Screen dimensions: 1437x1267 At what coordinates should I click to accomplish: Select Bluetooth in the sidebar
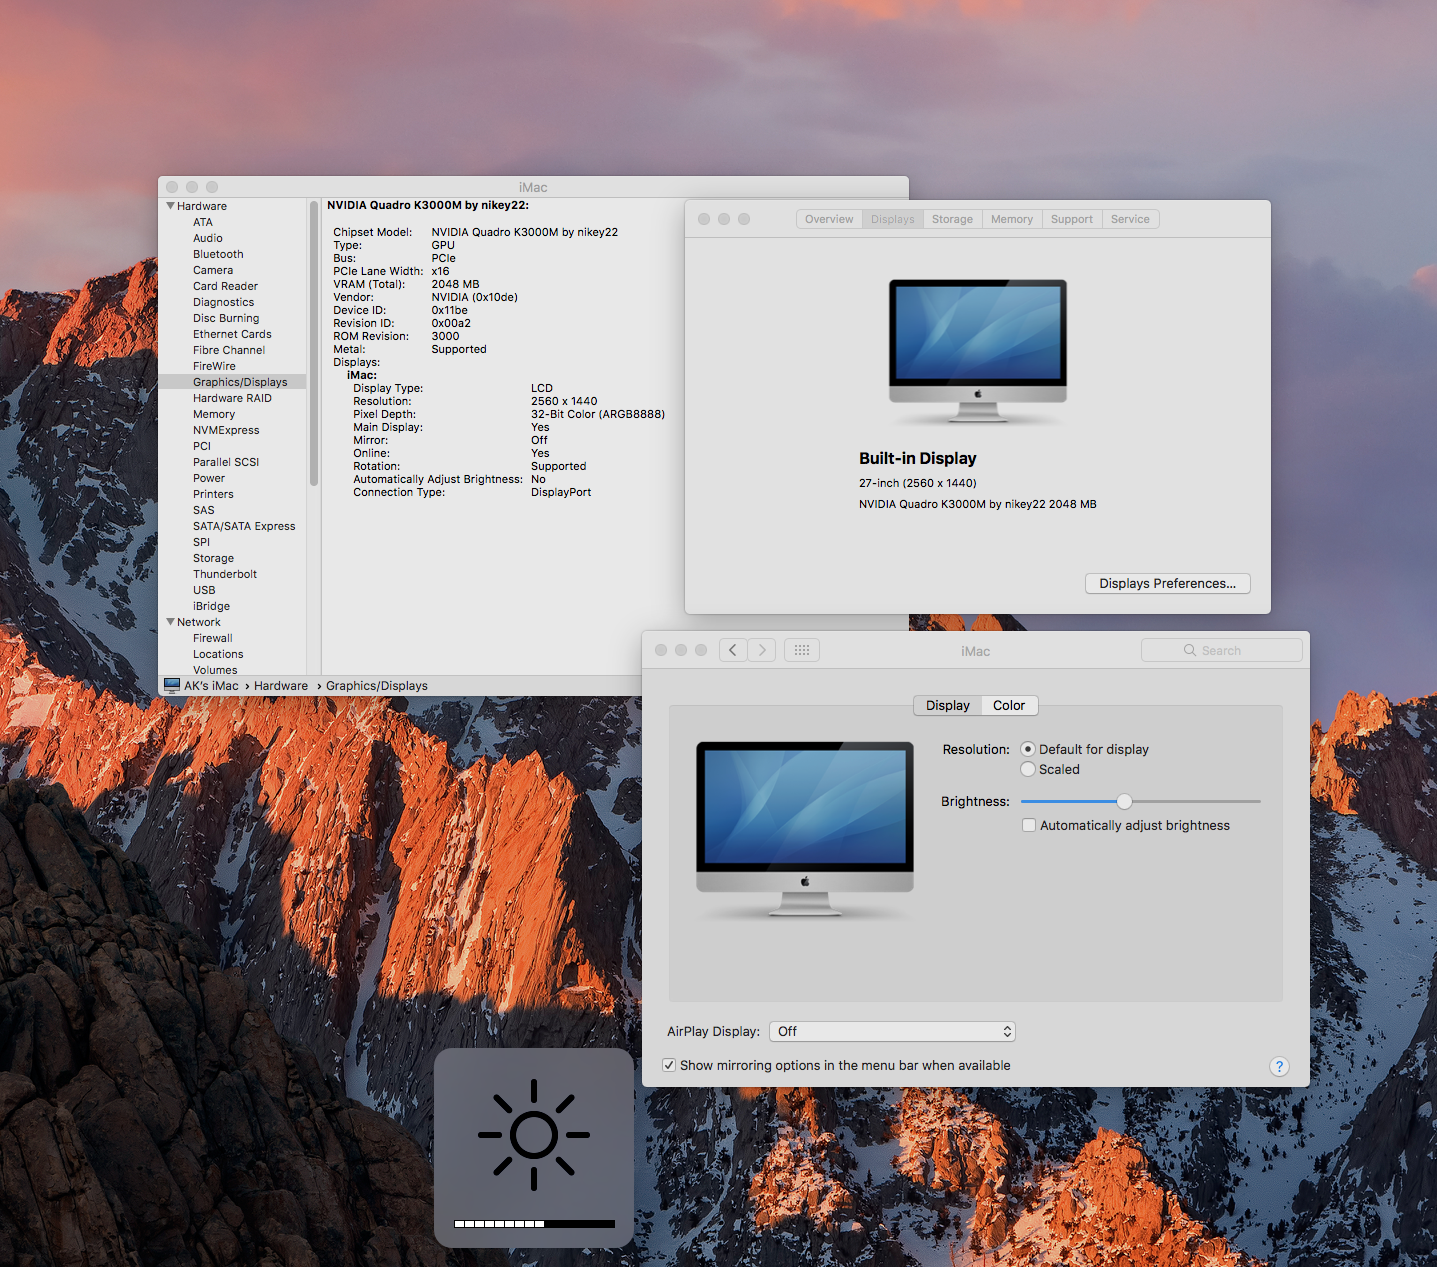point(218,254)
